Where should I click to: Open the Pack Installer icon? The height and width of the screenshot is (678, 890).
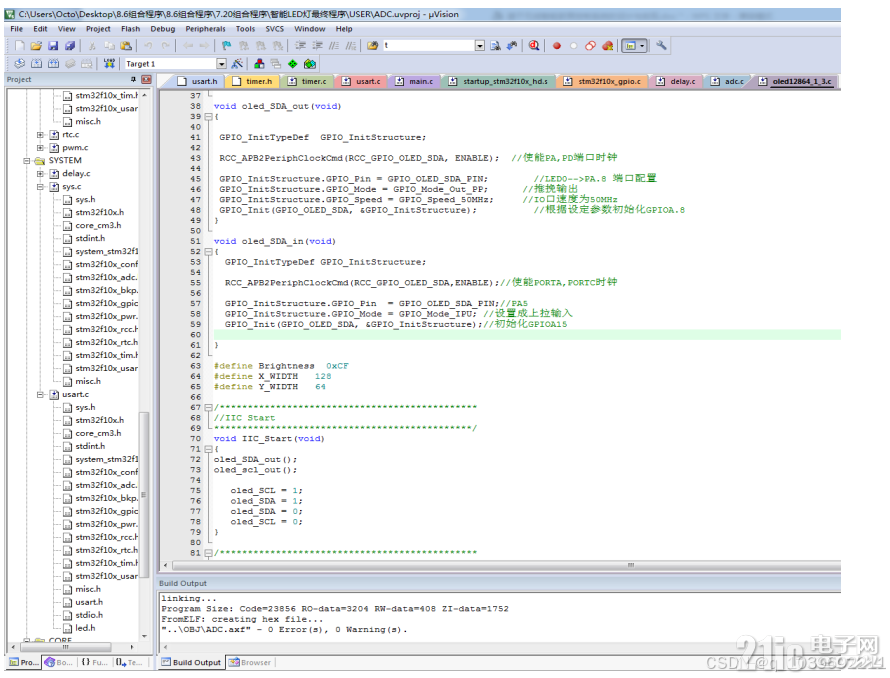(310, 64)
